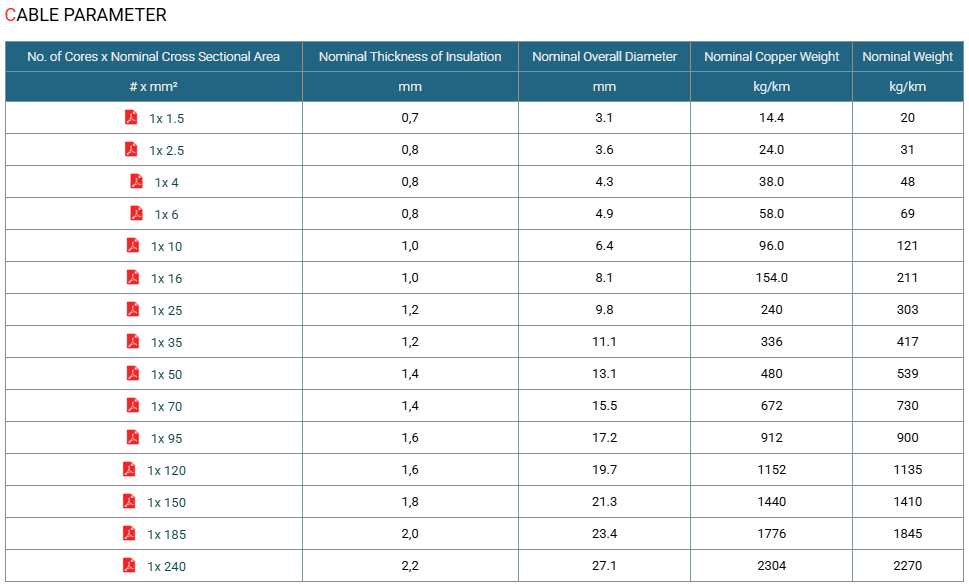Open the PDF datasheet icon for 1x 10
The width and height of the screenshot is (969, 587).
[133, 246]
